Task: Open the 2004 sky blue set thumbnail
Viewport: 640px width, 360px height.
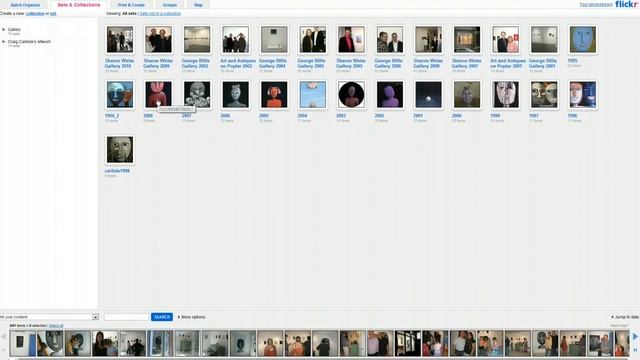Action: (x=313, y=95)
